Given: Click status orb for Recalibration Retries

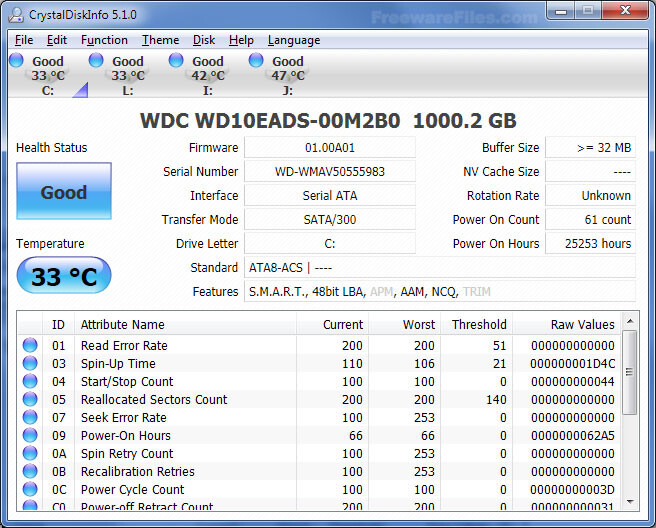Looking at the screenshot, I should [30, 471].
